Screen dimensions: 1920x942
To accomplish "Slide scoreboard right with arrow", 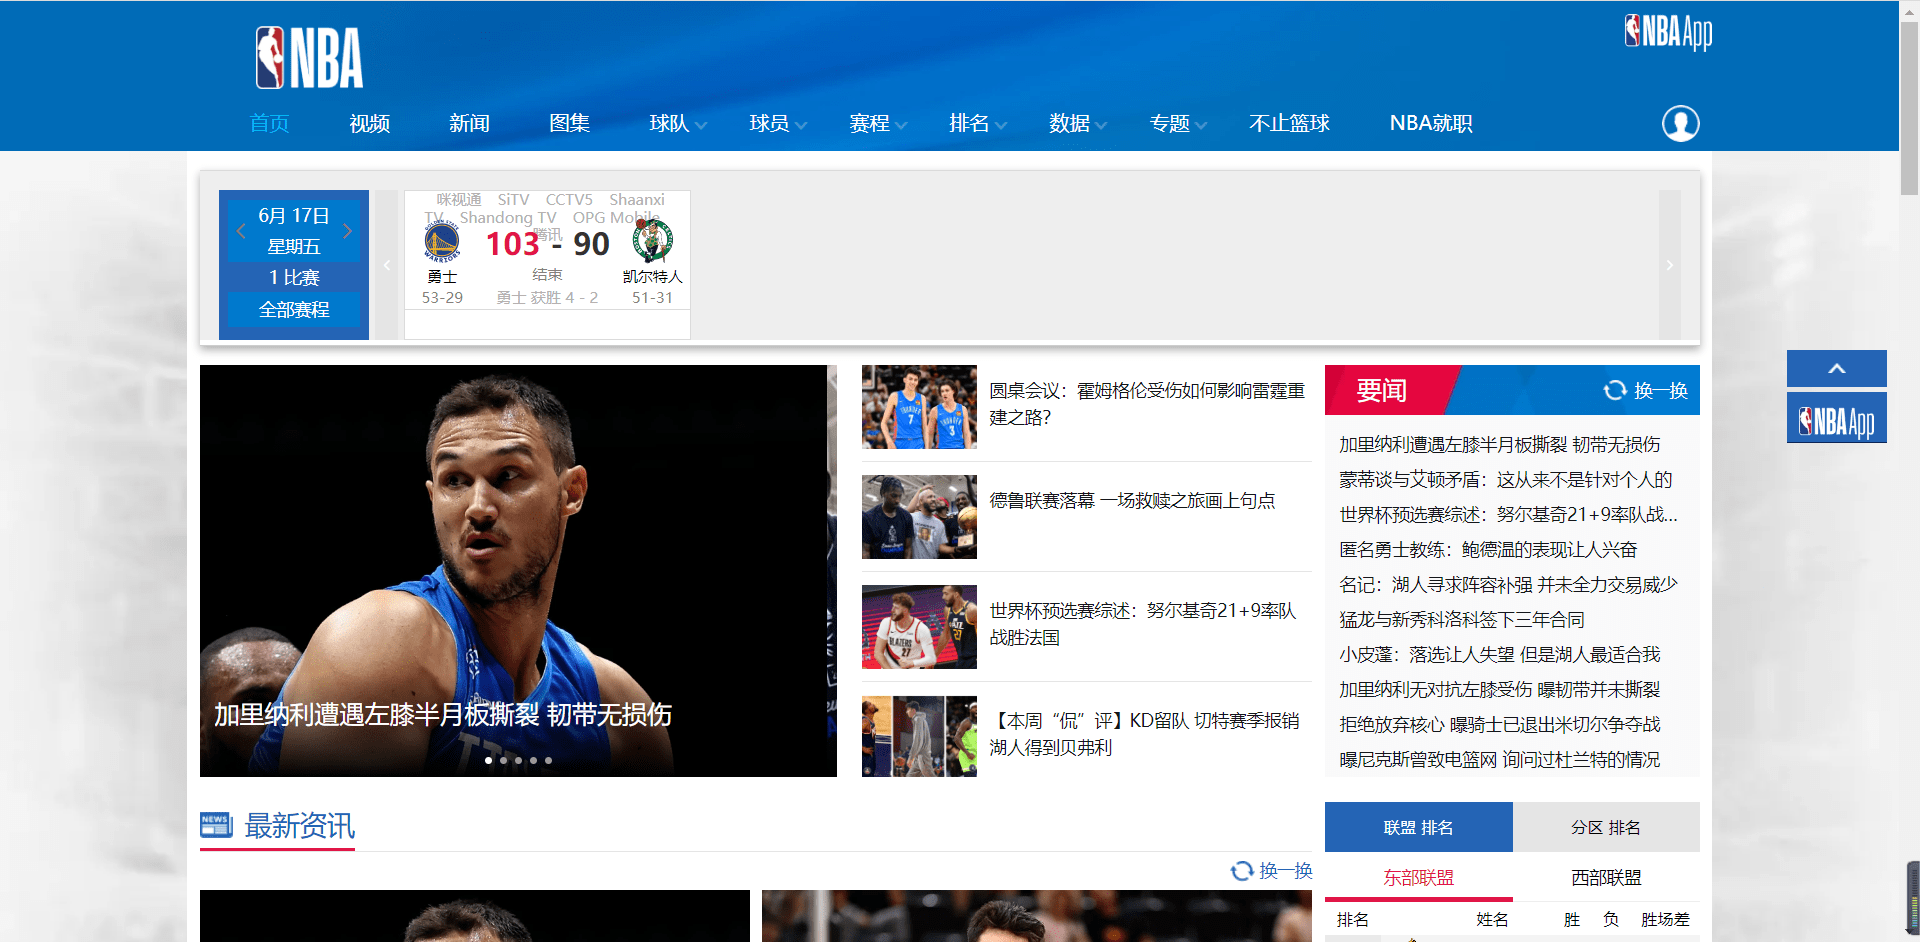I will (x=1669, y=265).
